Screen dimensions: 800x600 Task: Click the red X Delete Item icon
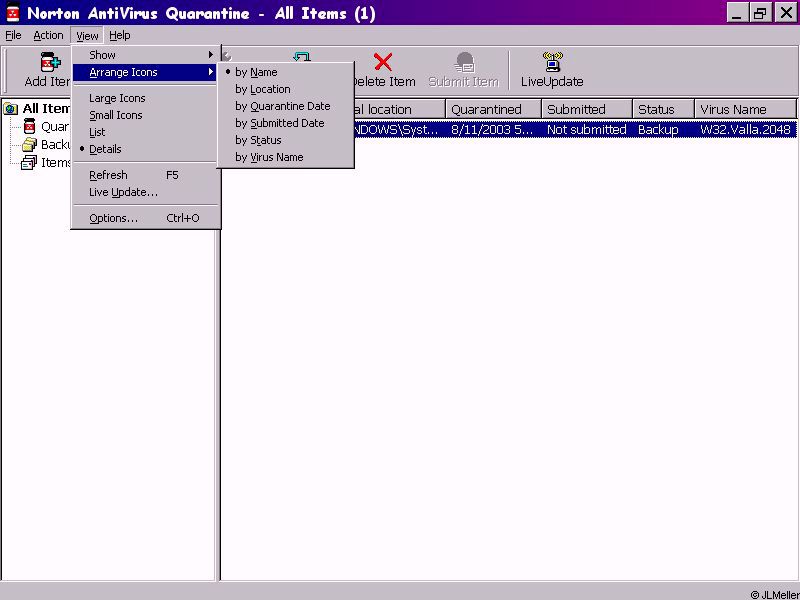(x=382, y=63)
